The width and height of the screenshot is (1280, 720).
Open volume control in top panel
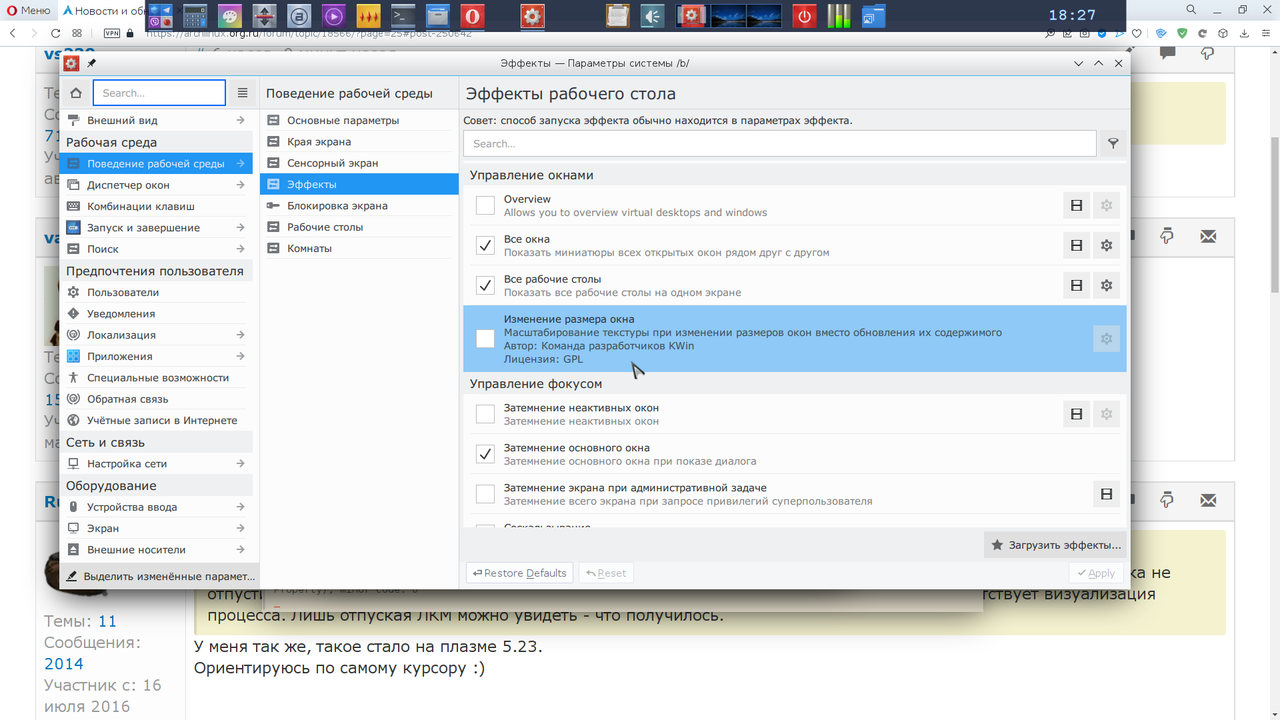tap(652, 16)
